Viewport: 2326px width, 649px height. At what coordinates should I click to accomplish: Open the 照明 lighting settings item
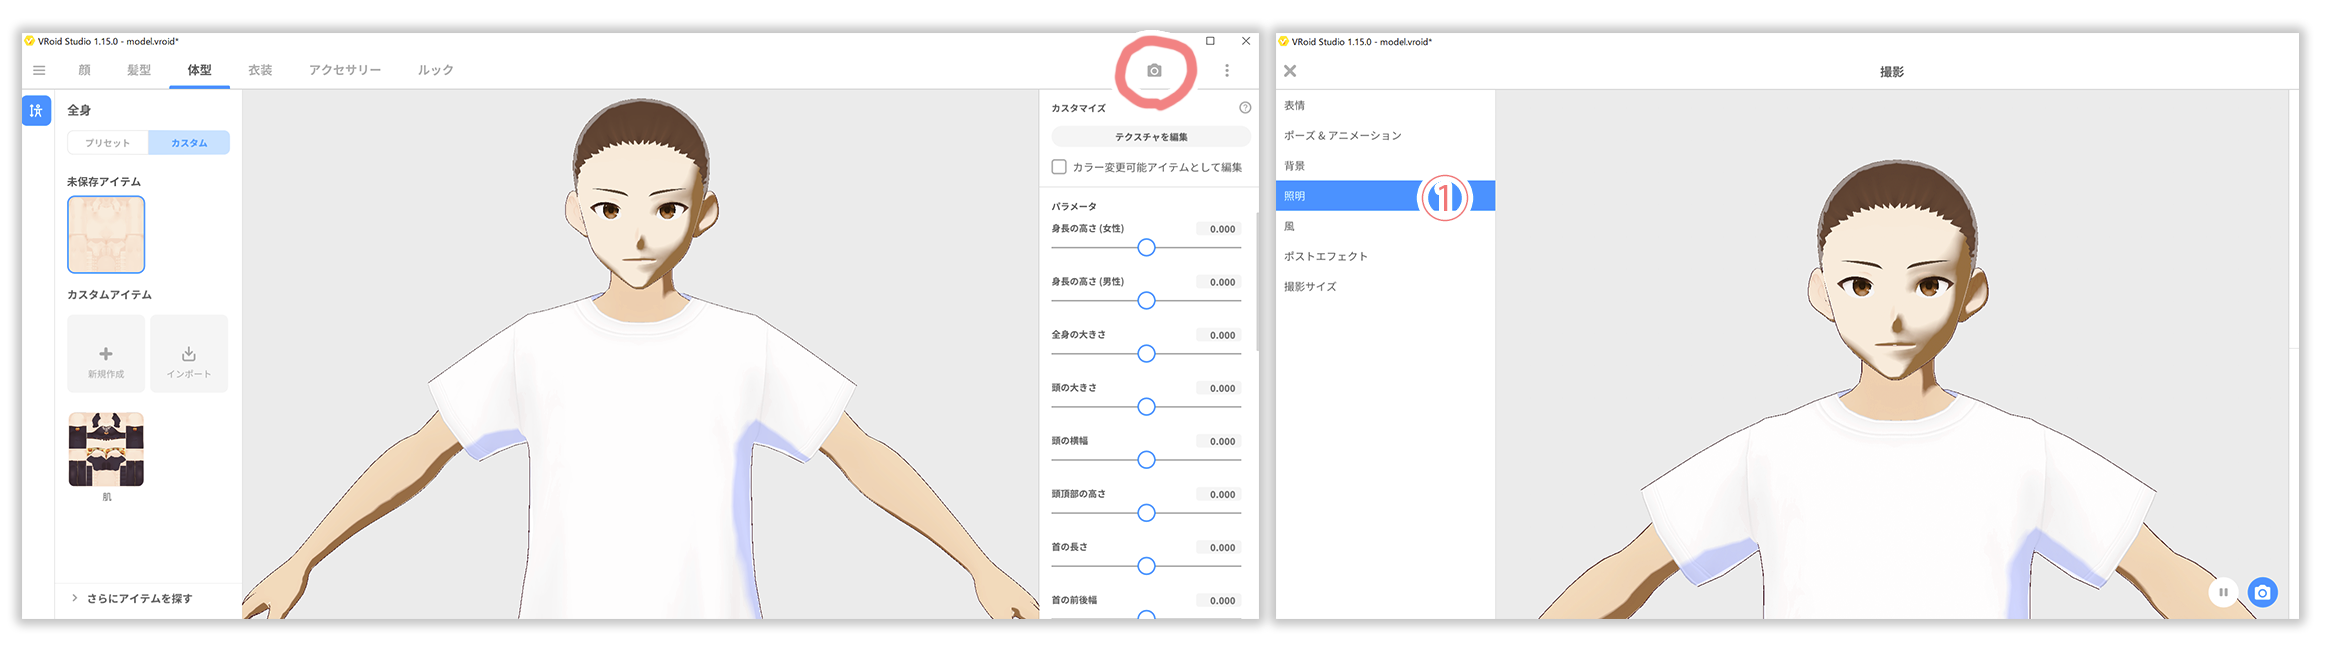coord(1350,196)
